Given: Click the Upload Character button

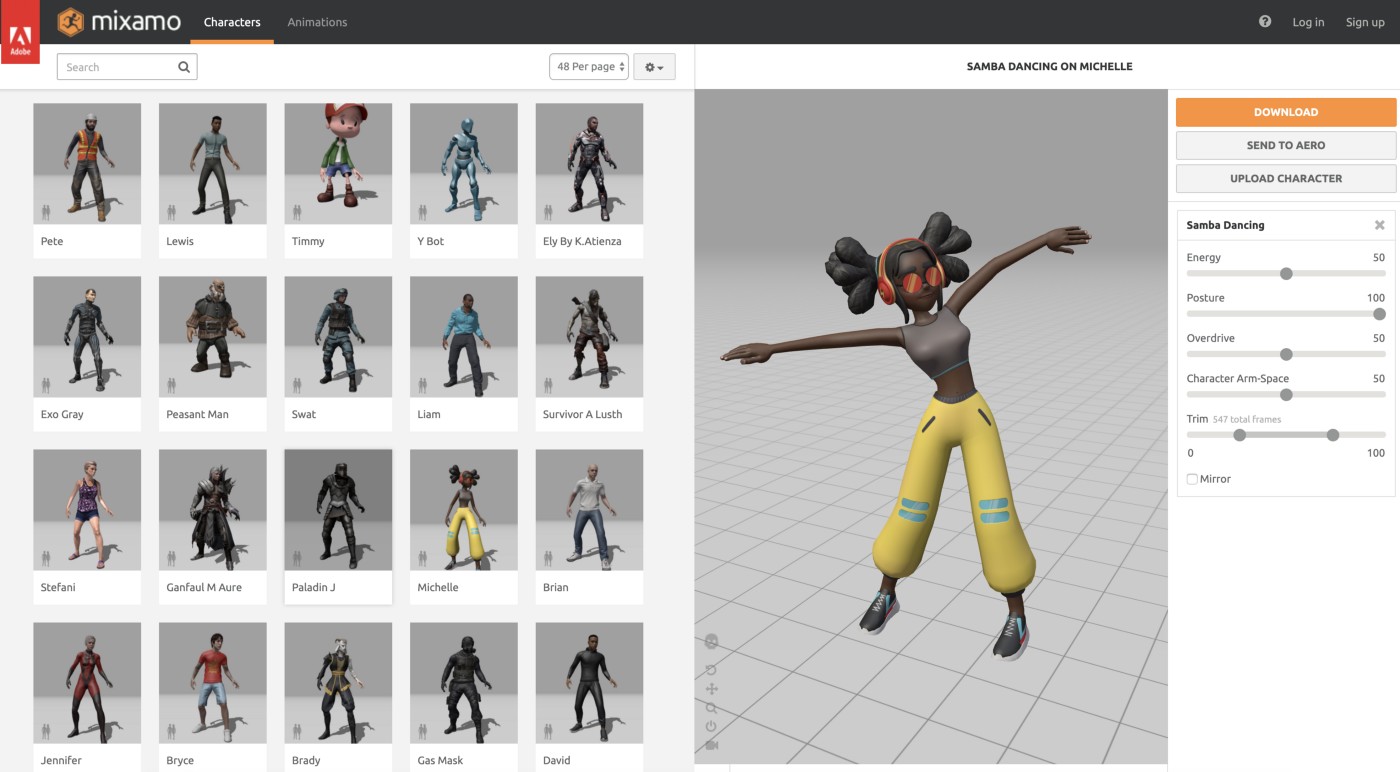Looking at the screenshot, I should [x=1285, y=178].
